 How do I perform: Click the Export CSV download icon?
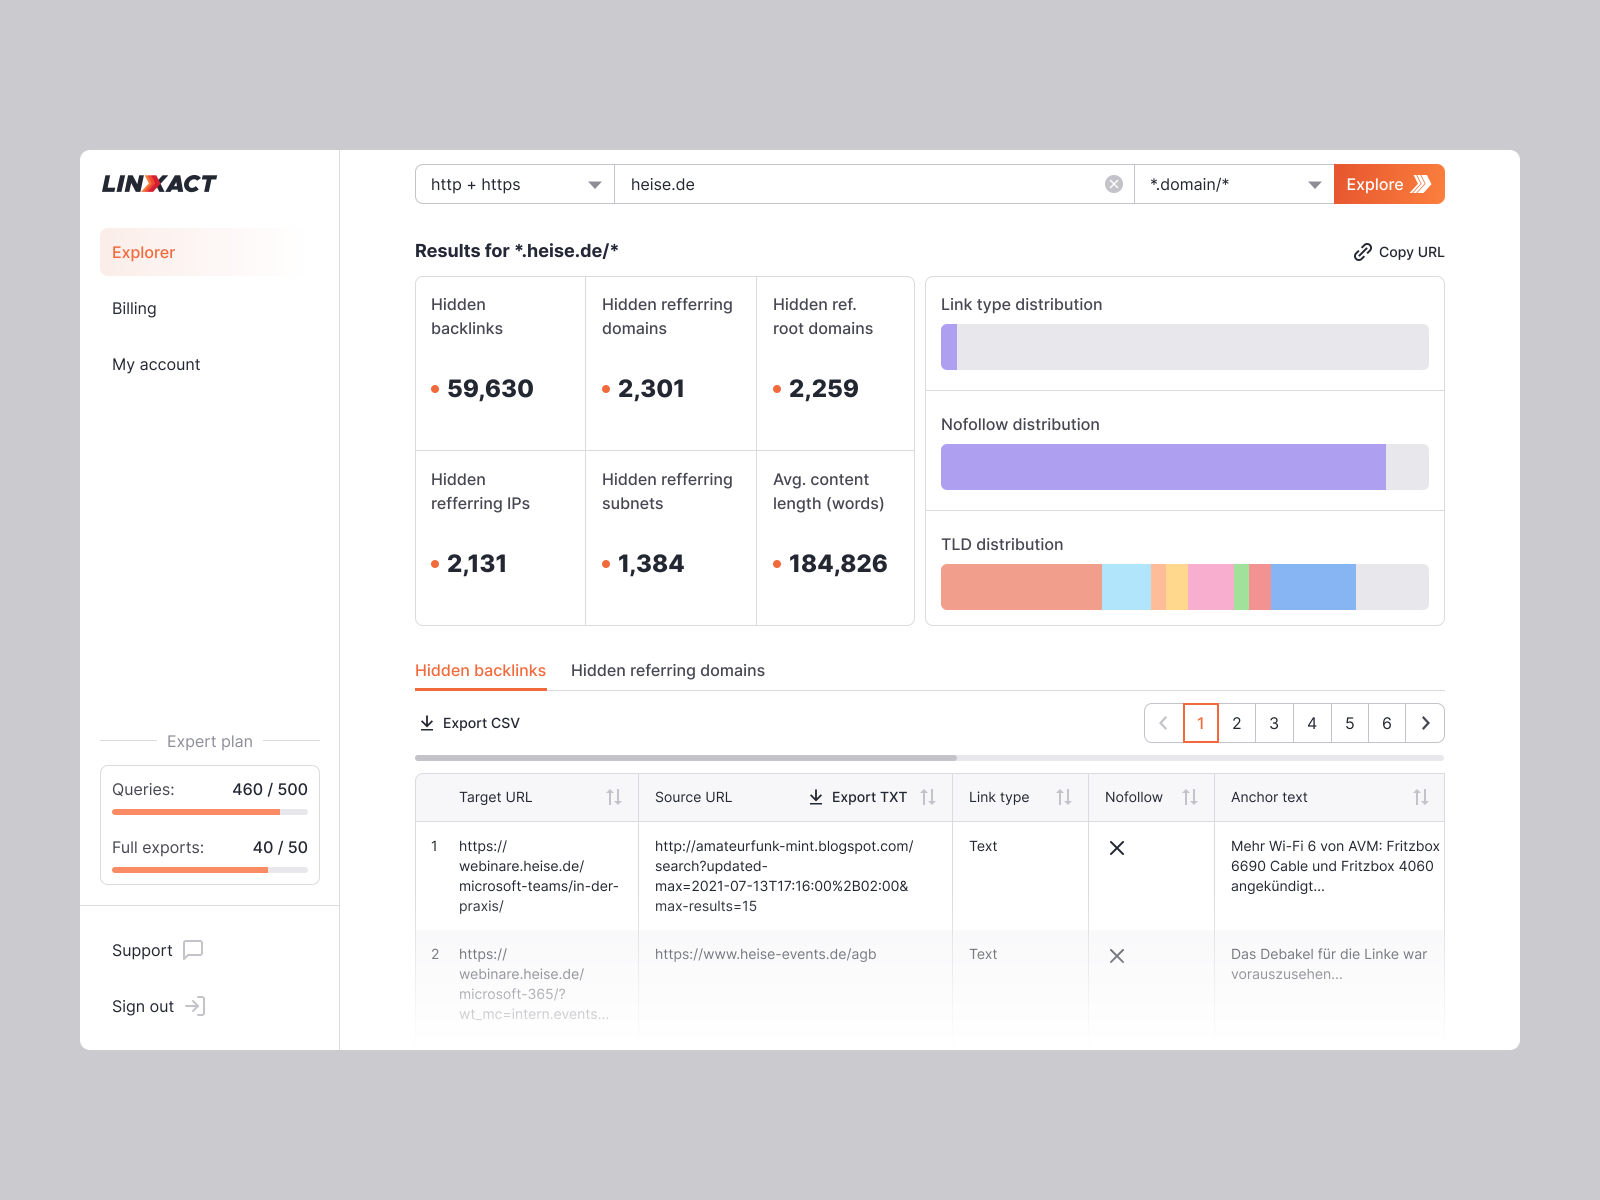click(428, 722)
